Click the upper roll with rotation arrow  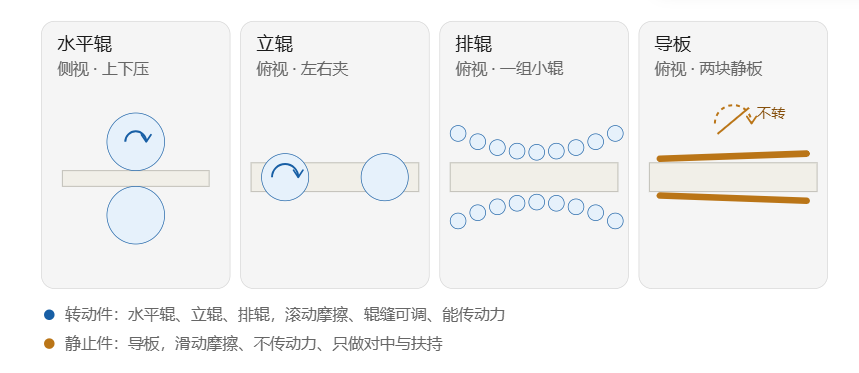coord(136,142)
